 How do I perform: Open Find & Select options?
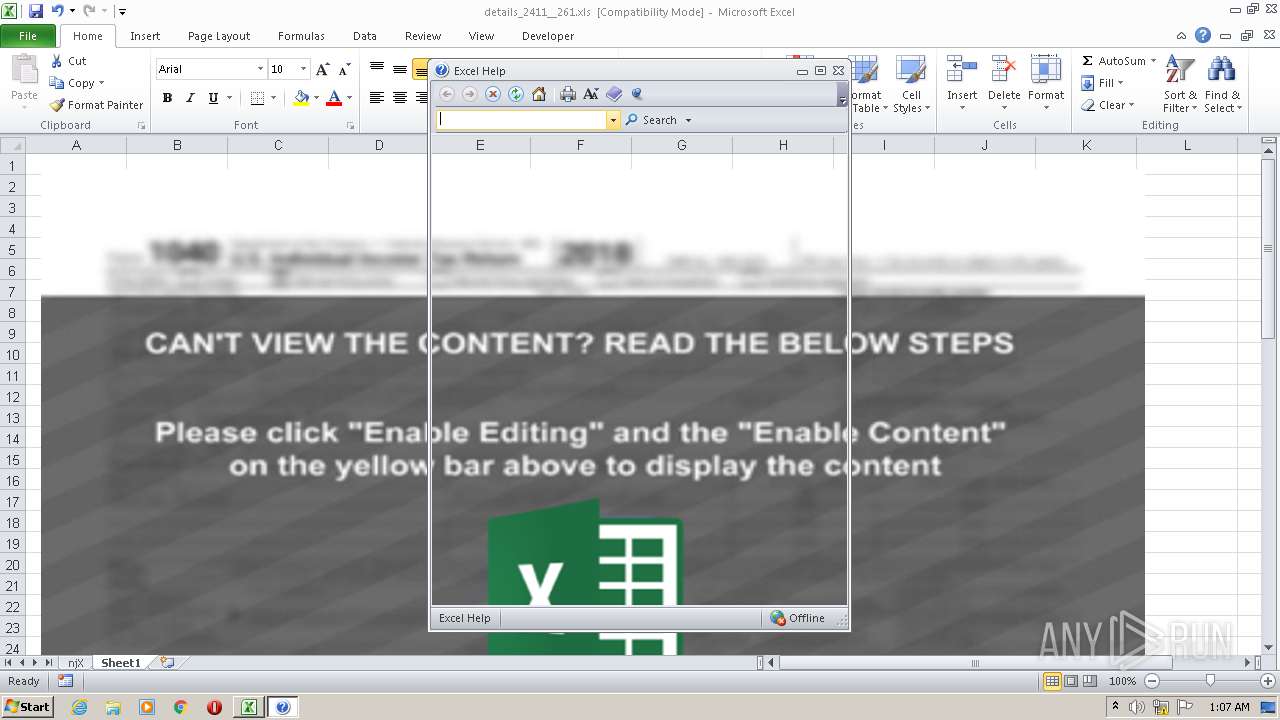click(x=1222, y=84)
